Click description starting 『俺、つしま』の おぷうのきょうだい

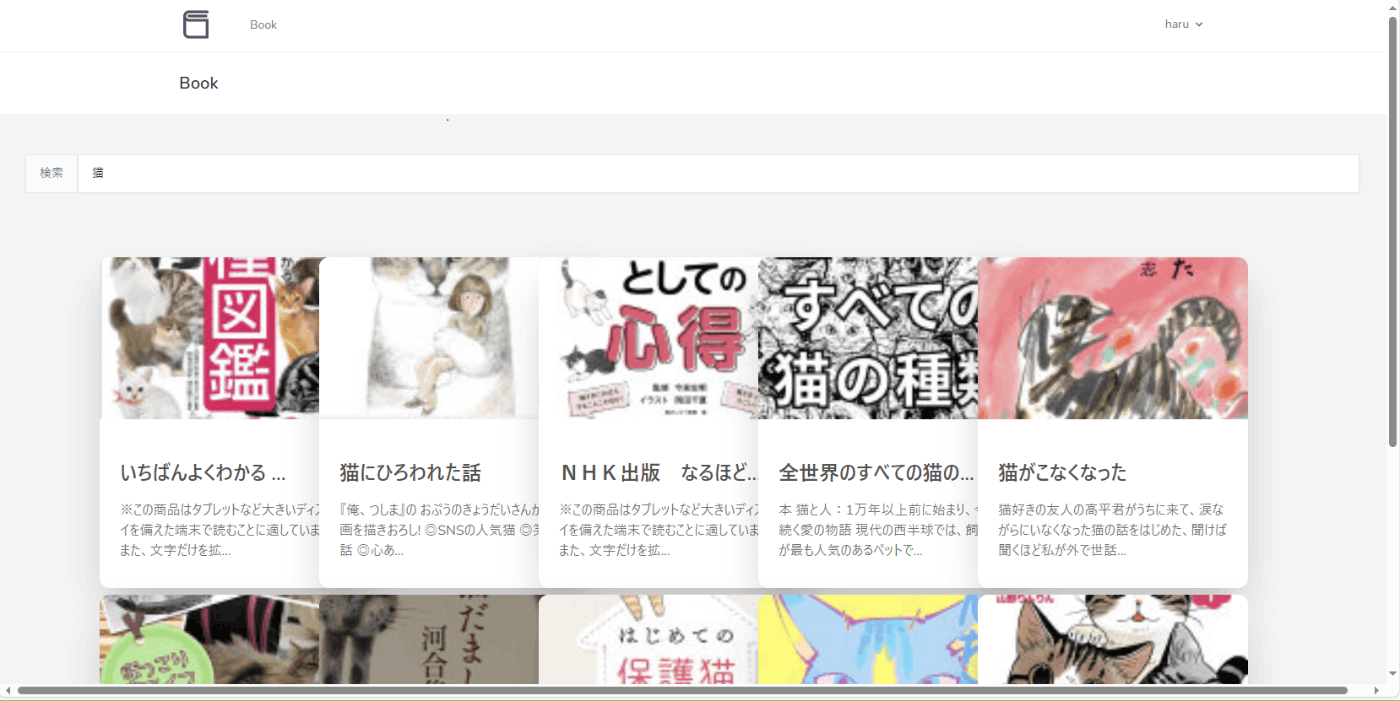pyautogui.click(x=439, y=530)
